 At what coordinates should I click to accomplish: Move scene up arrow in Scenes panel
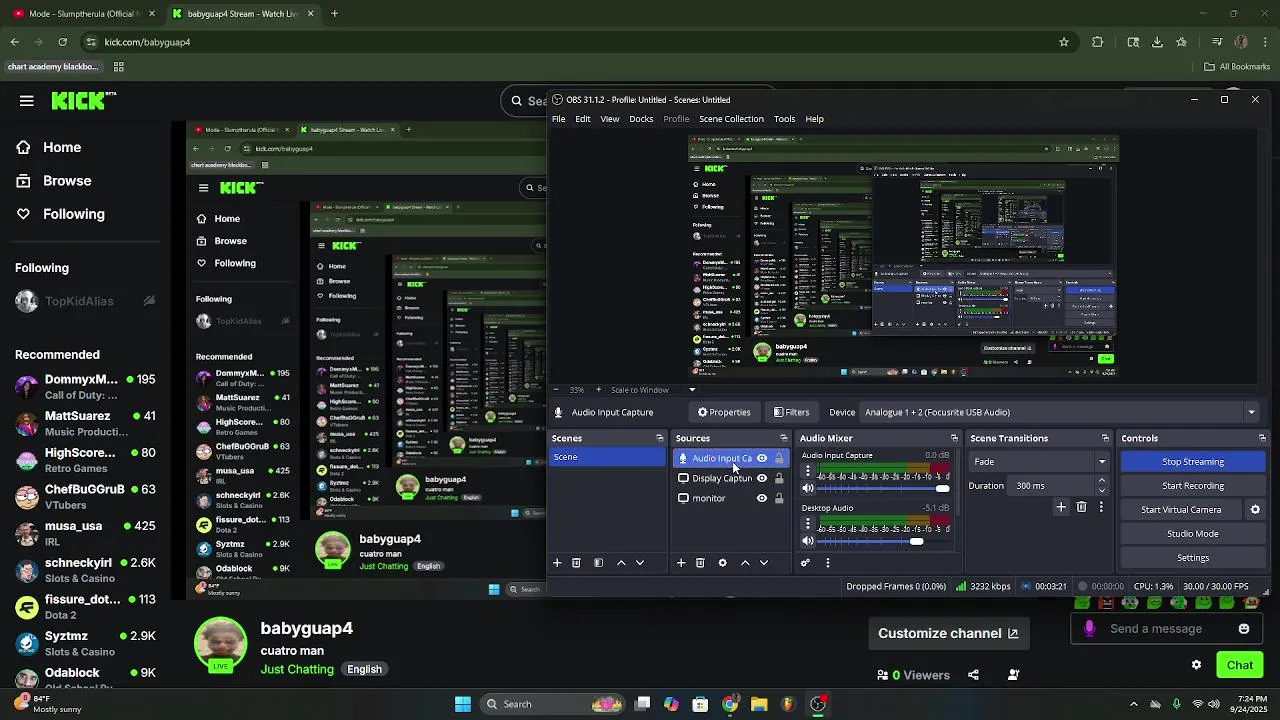(621, 563)
